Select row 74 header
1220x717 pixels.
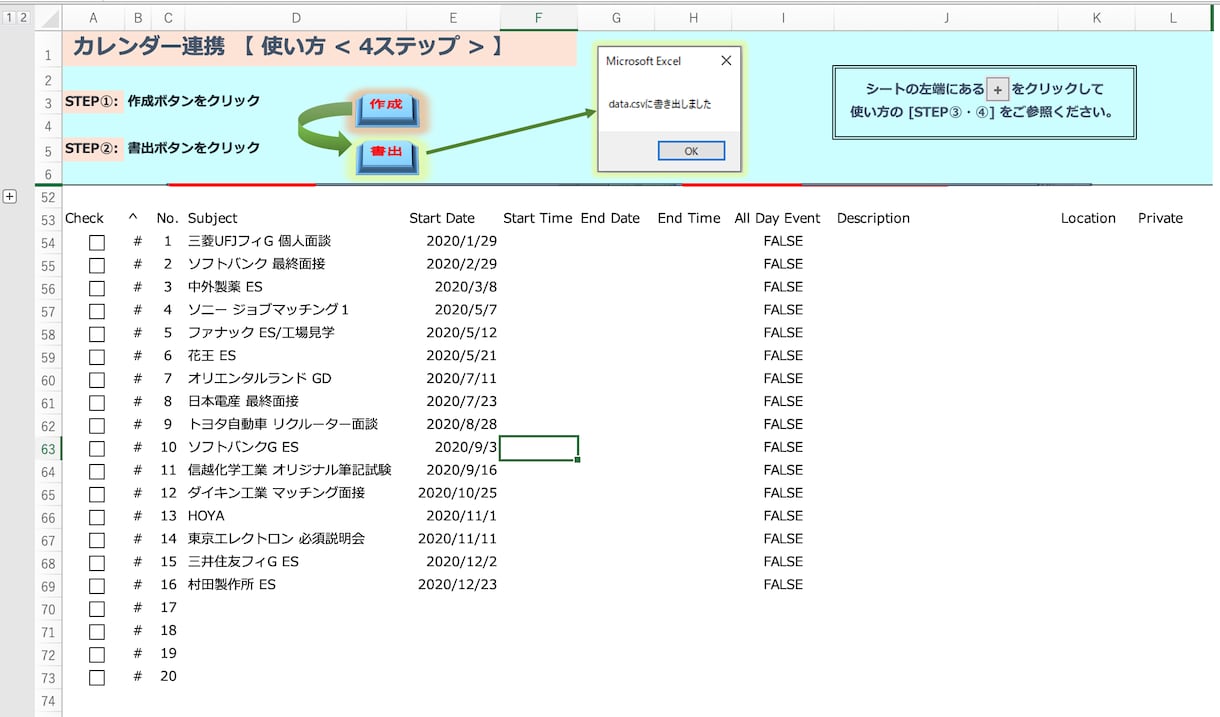click(48, 700)
